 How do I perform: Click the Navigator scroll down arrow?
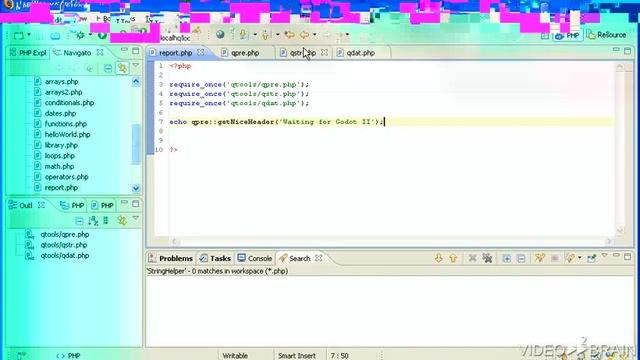click(136, 188)
